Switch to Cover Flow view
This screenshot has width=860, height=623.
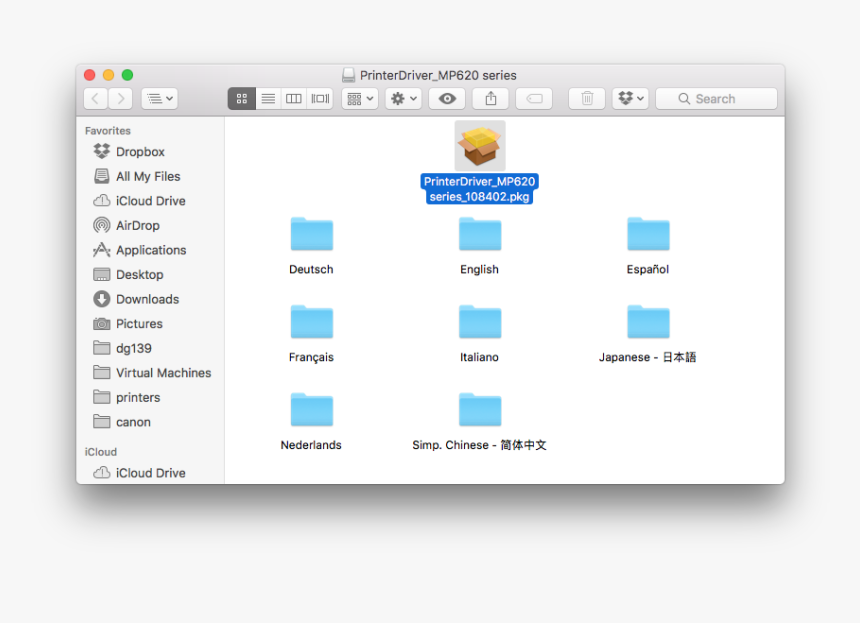click(x=320, y=99)
